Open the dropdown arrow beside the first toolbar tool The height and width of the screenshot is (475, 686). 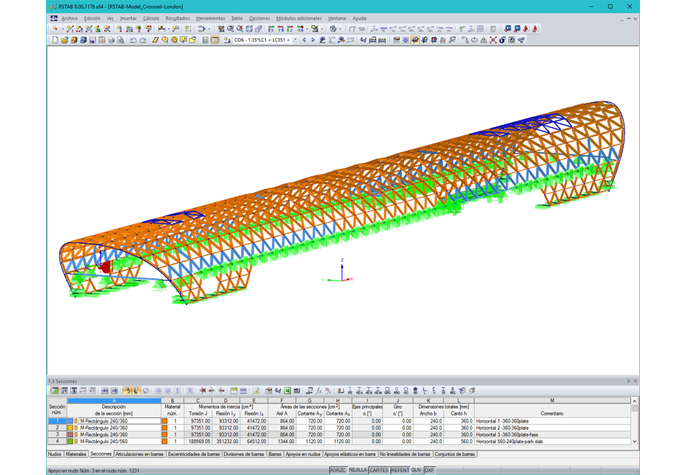[x=63, y=29]
